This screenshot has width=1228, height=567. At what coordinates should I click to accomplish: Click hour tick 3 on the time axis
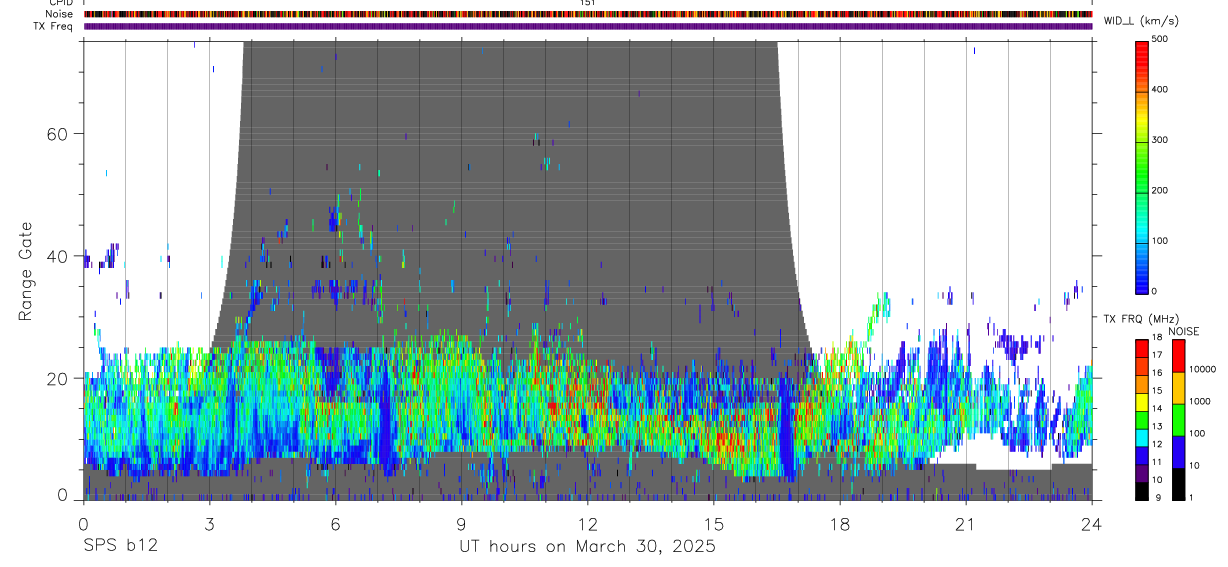click(209, 523)
